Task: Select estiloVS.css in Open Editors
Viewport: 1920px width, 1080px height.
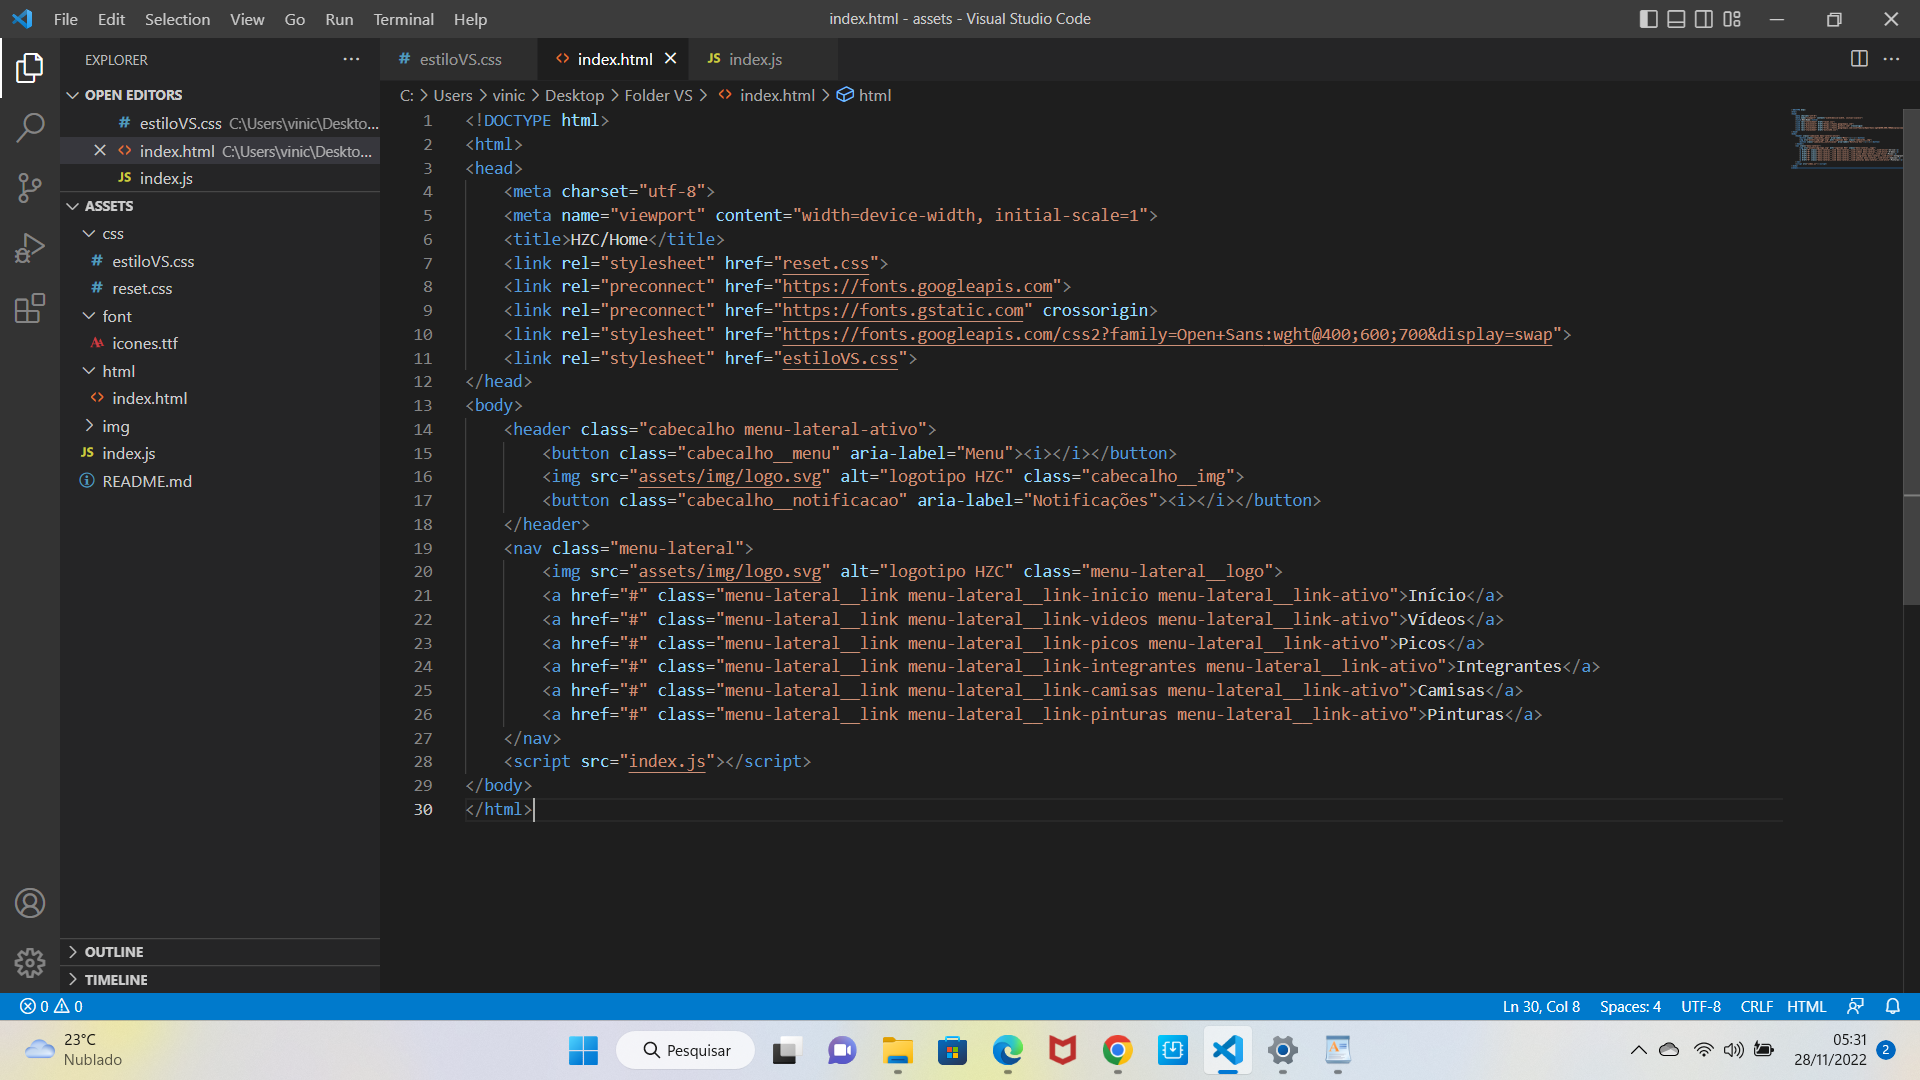Action: [220, 123]
